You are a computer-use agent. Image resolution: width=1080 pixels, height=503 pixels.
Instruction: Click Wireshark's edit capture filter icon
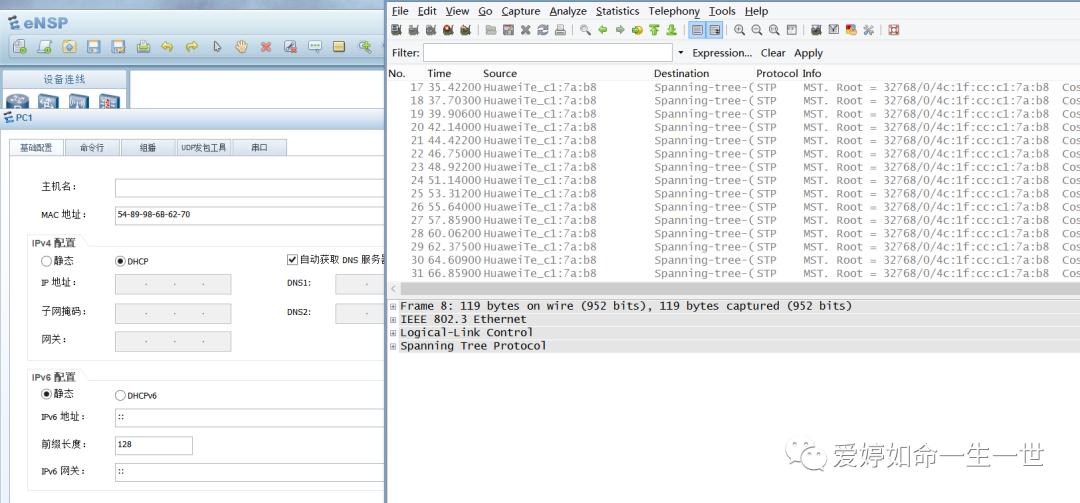point(816,30)
